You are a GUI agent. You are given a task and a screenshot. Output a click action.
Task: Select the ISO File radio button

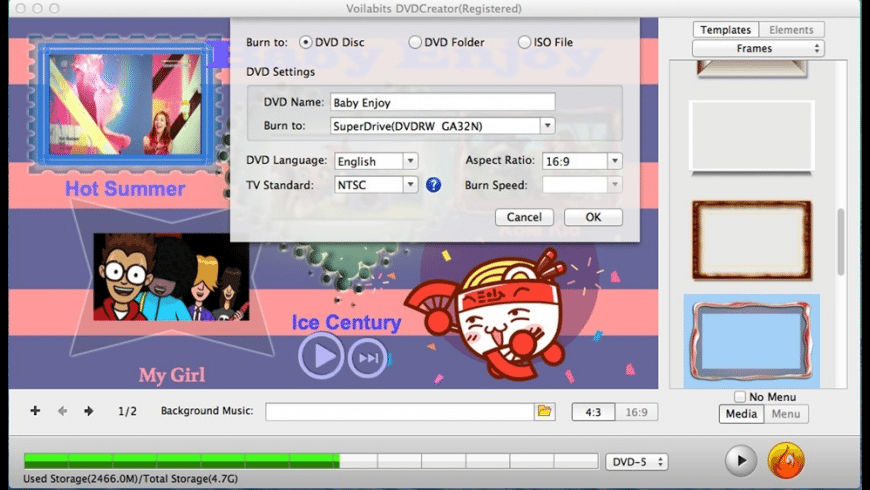tap(524, 42)
